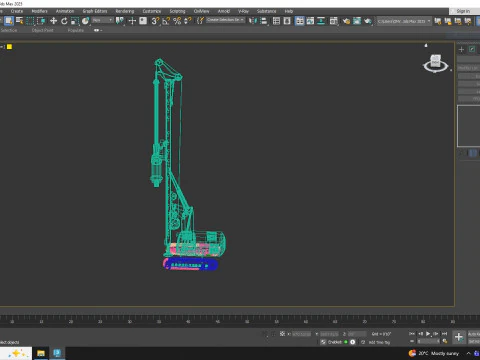Switch to Populate ribbon tab

[76, 30]
